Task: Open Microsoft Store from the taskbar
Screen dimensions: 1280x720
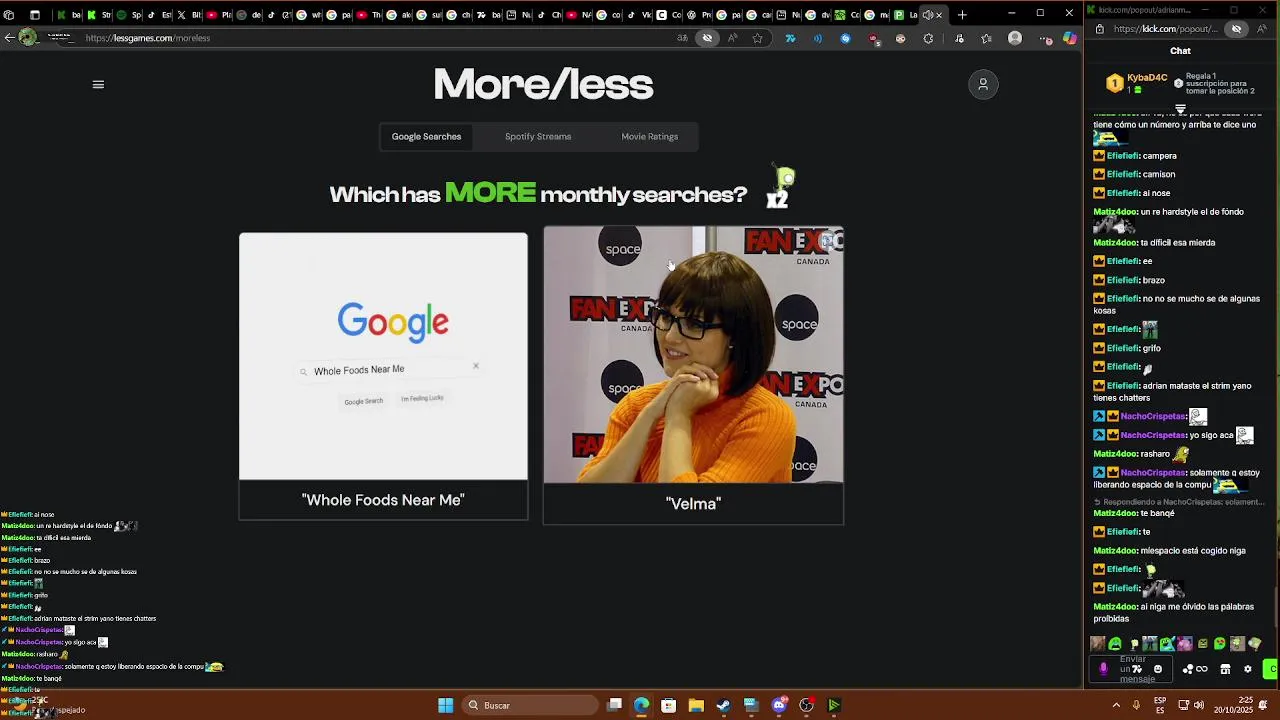Action: point(668,705)
